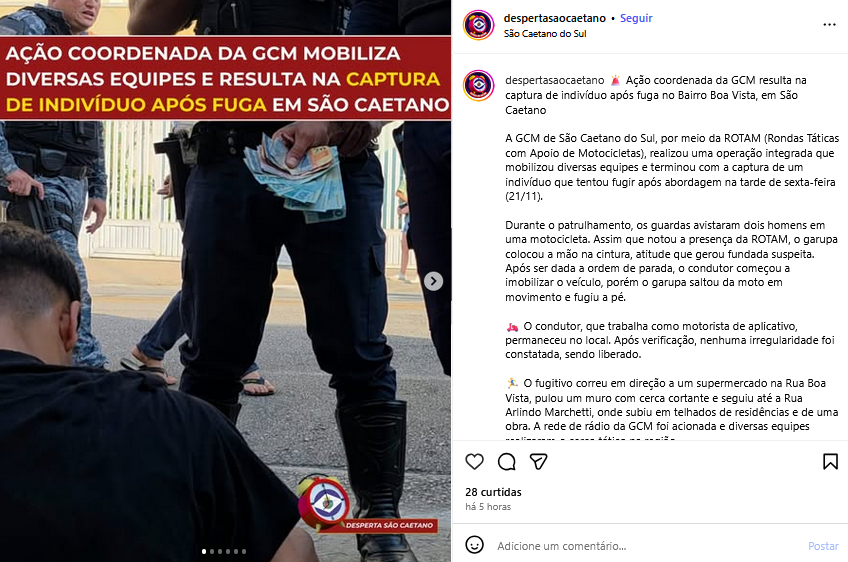Screen dimensions: 848x562
Task: Follow the account via Seguir
Action: [636, 18]
